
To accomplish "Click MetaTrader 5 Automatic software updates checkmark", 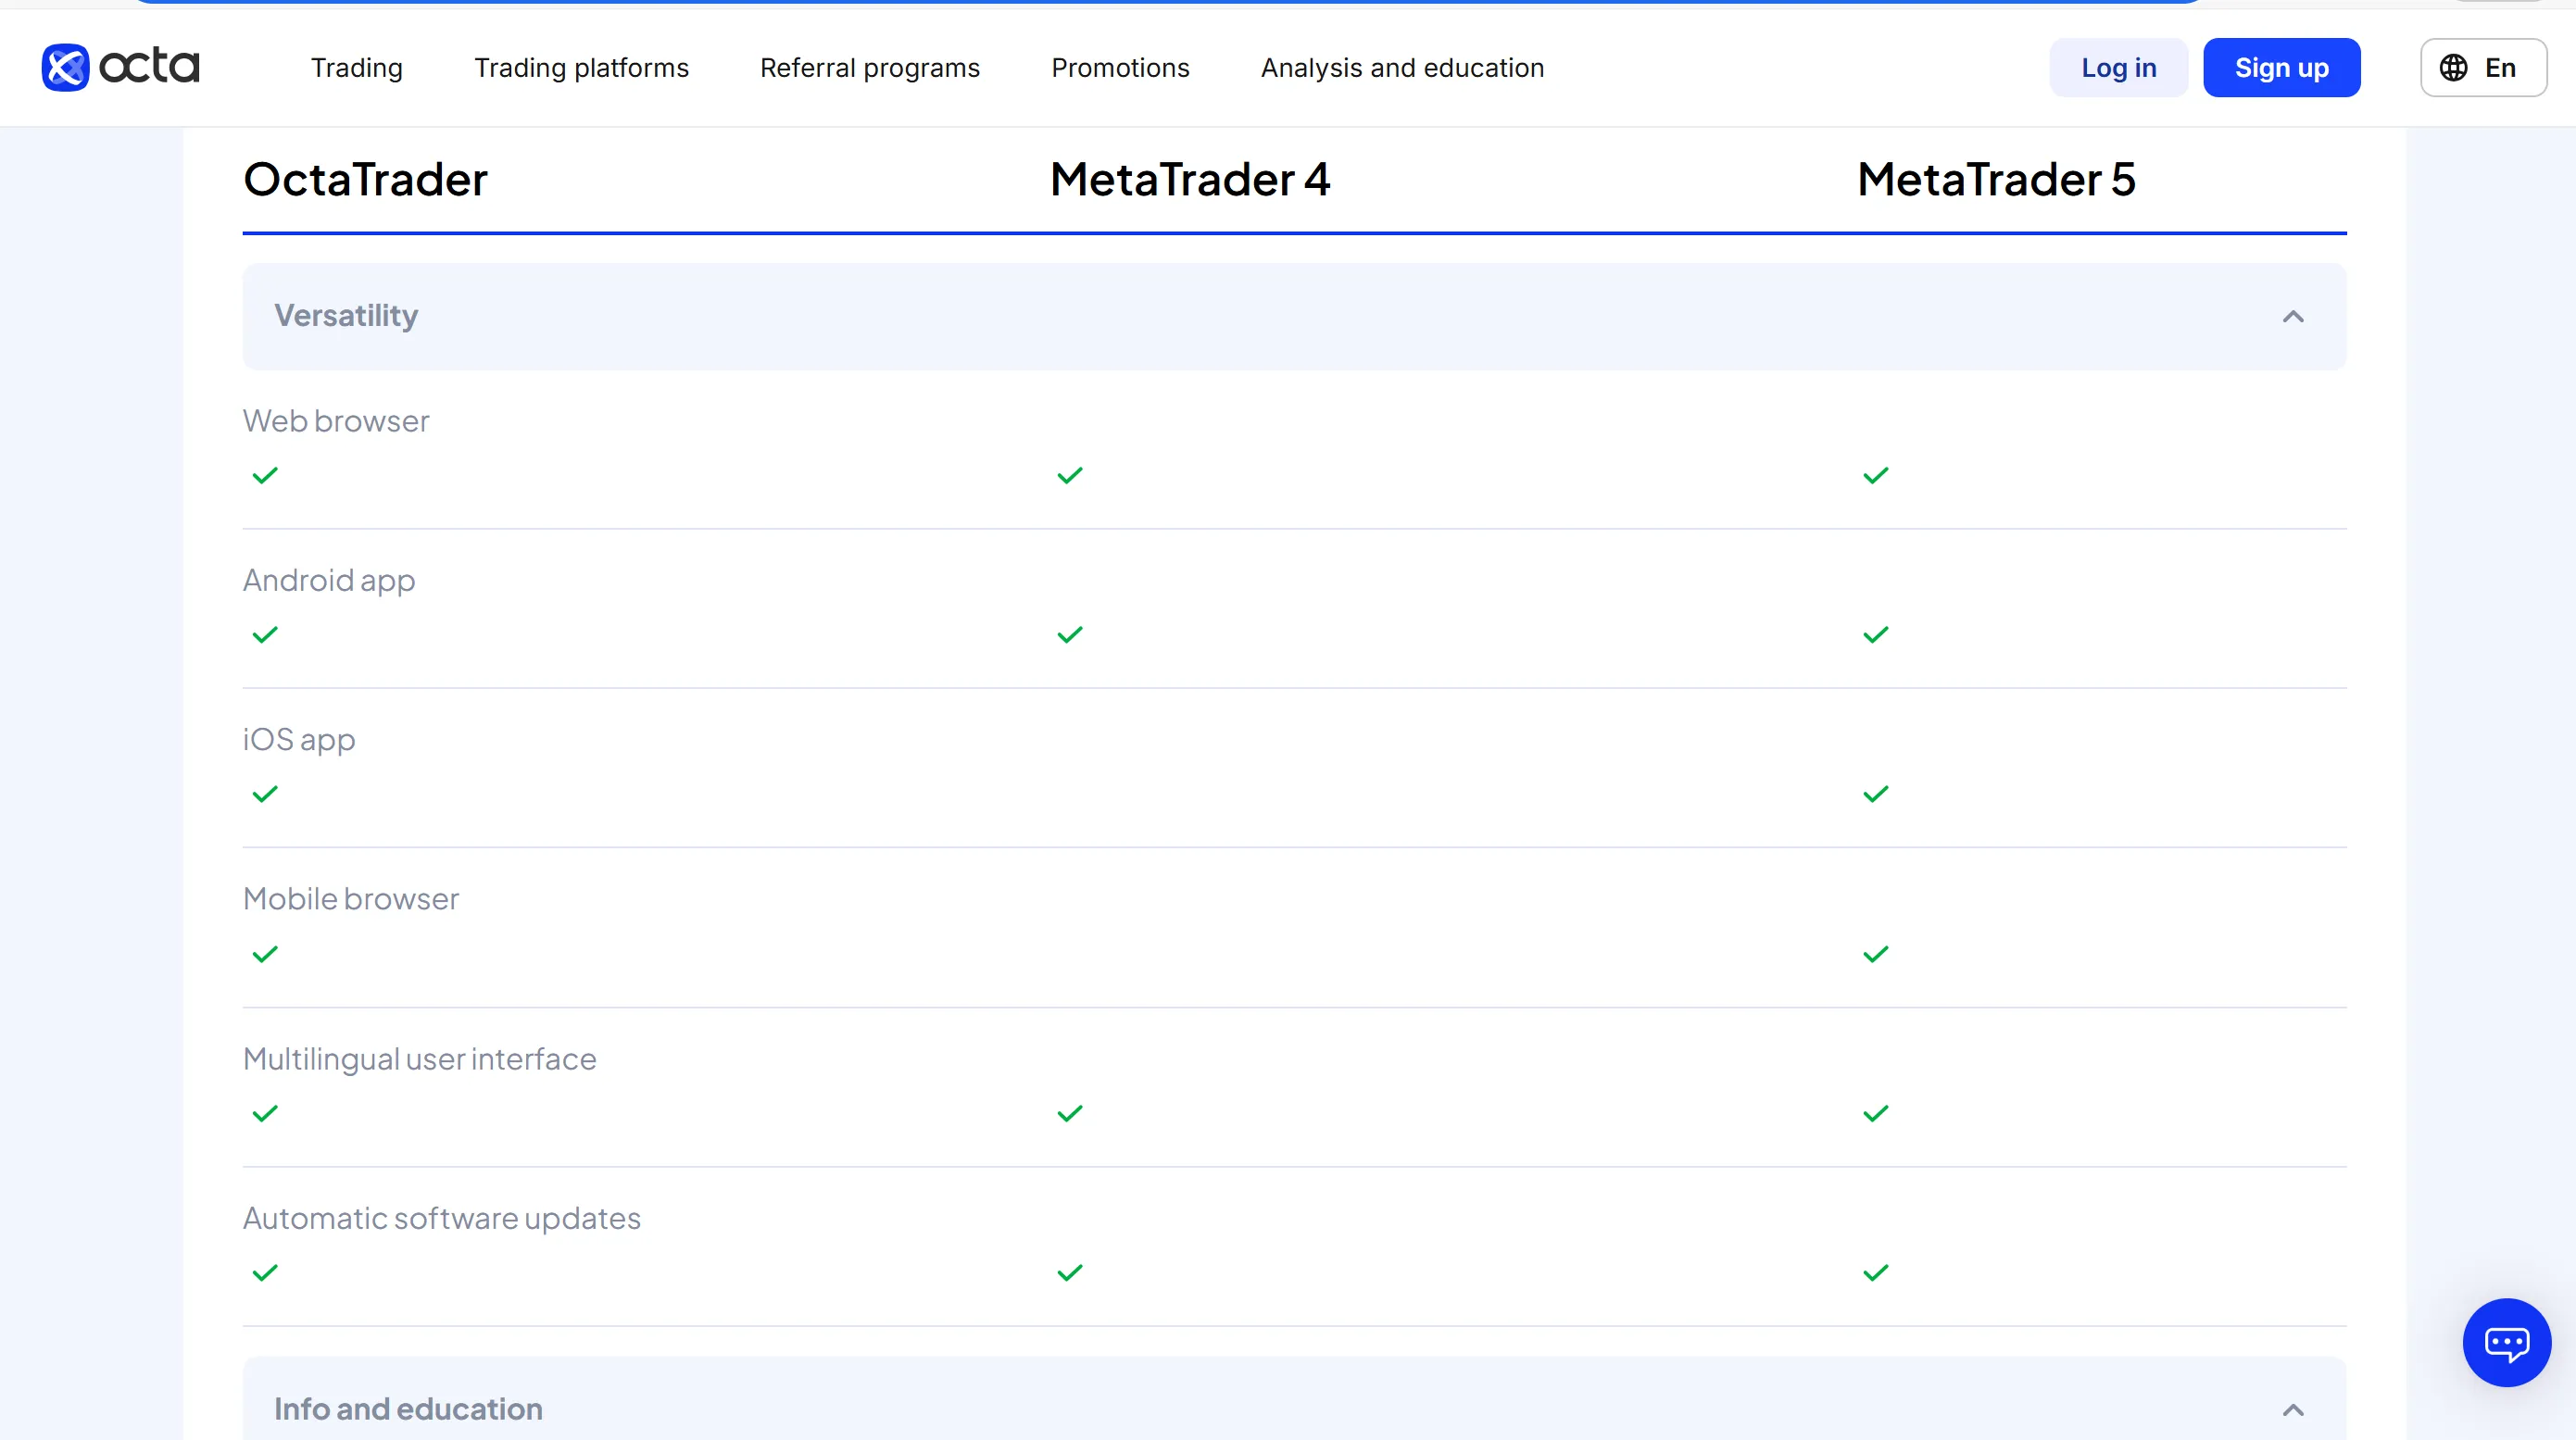I will [x=1876, y=1273].
